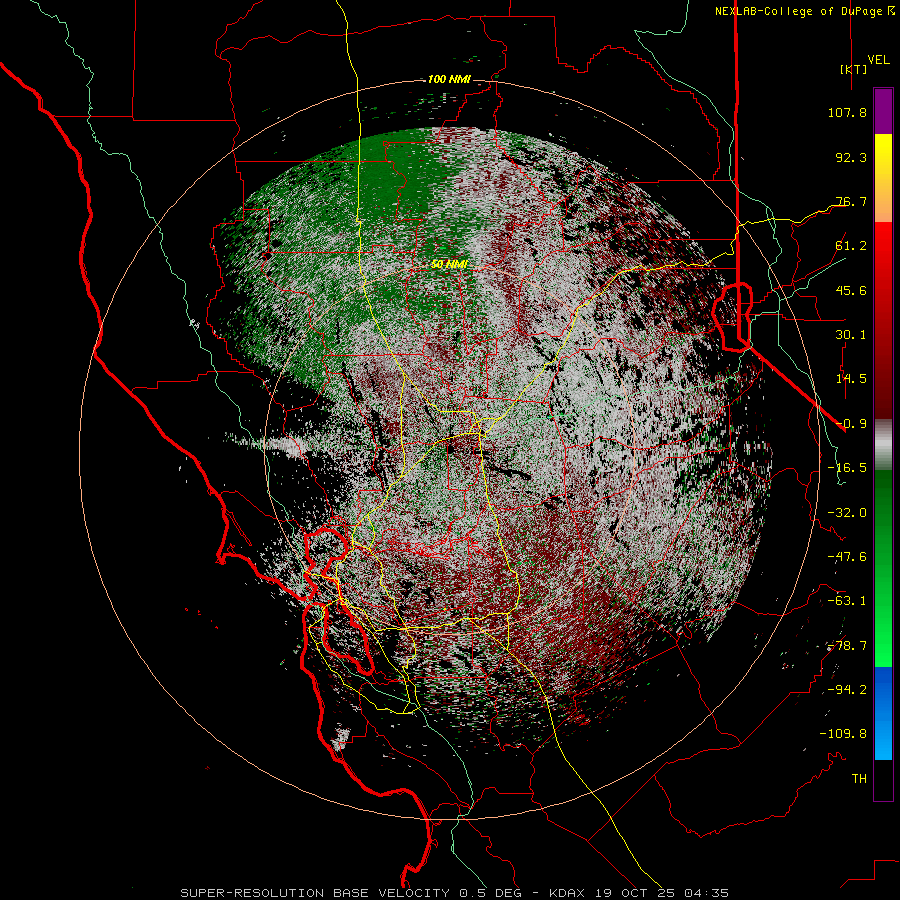Viewport: 900px width, 900px height.
Task: Select the -78.7 legend value
Action: 847,646
